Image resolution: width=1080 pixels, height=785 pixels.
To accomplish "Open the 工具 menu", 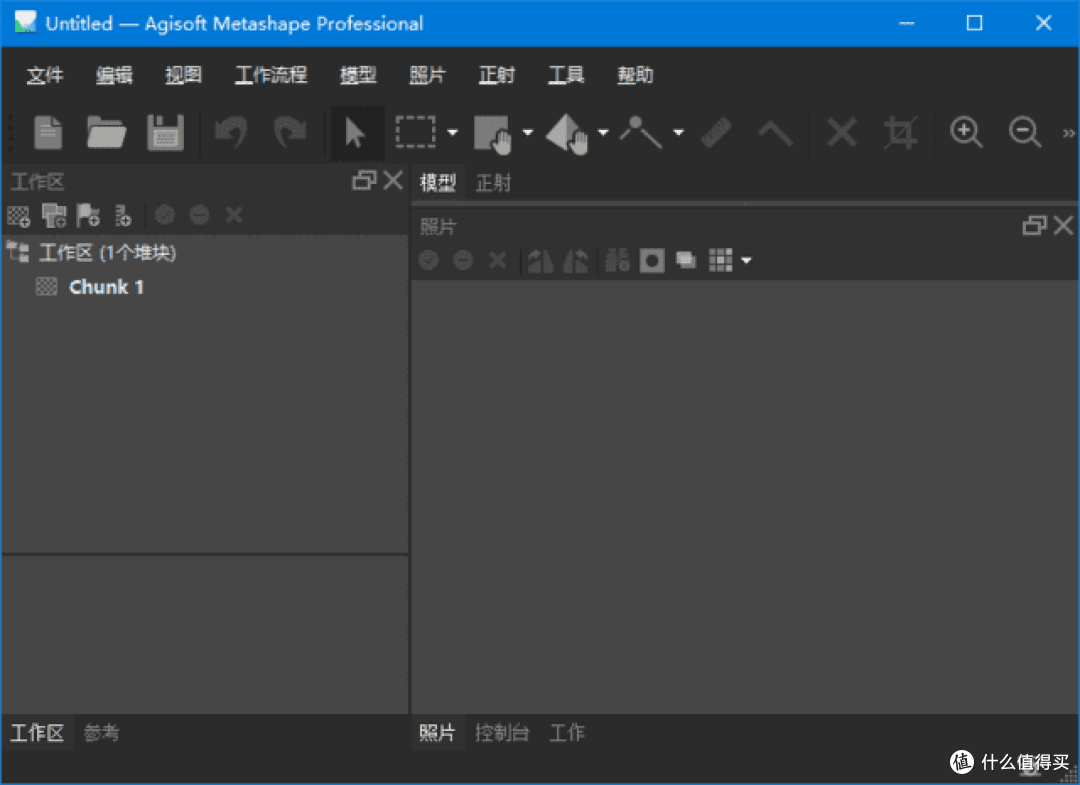I will 565,75.
